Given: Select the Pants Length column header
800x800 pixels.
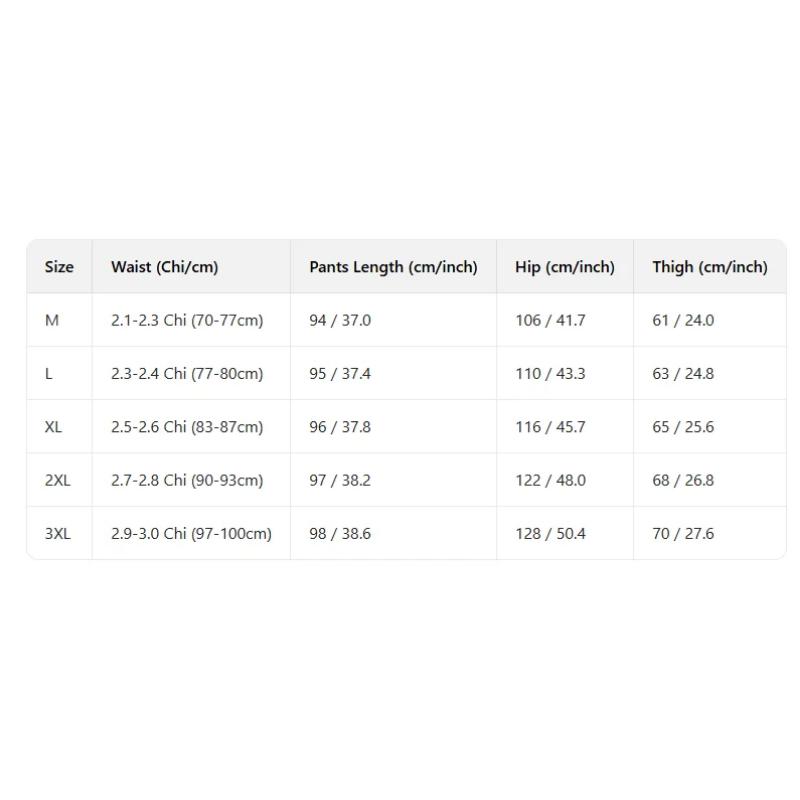Looking at the screenshot, I should coord(393,267).
